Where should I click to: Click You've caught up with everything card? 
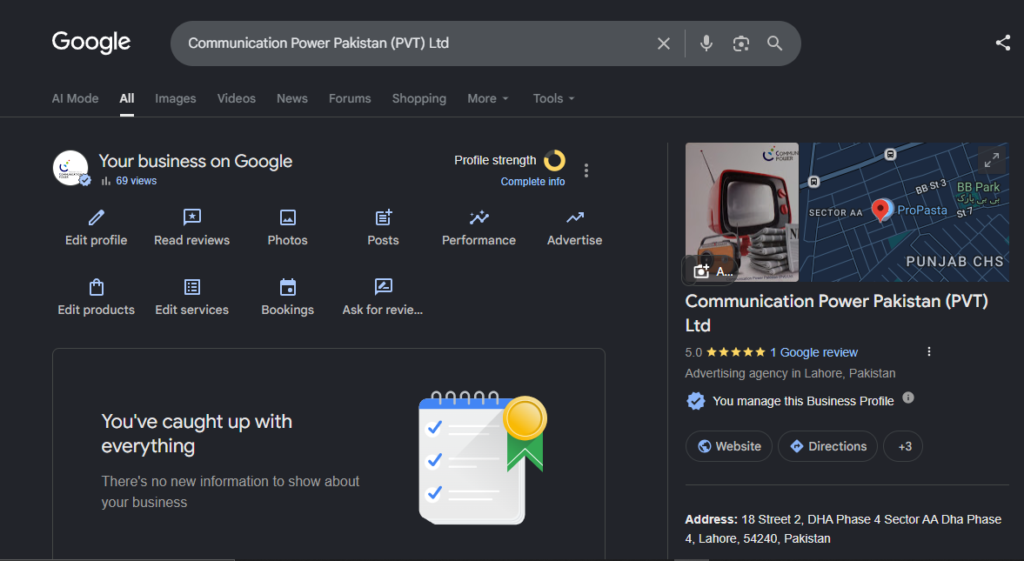point(328,455)
